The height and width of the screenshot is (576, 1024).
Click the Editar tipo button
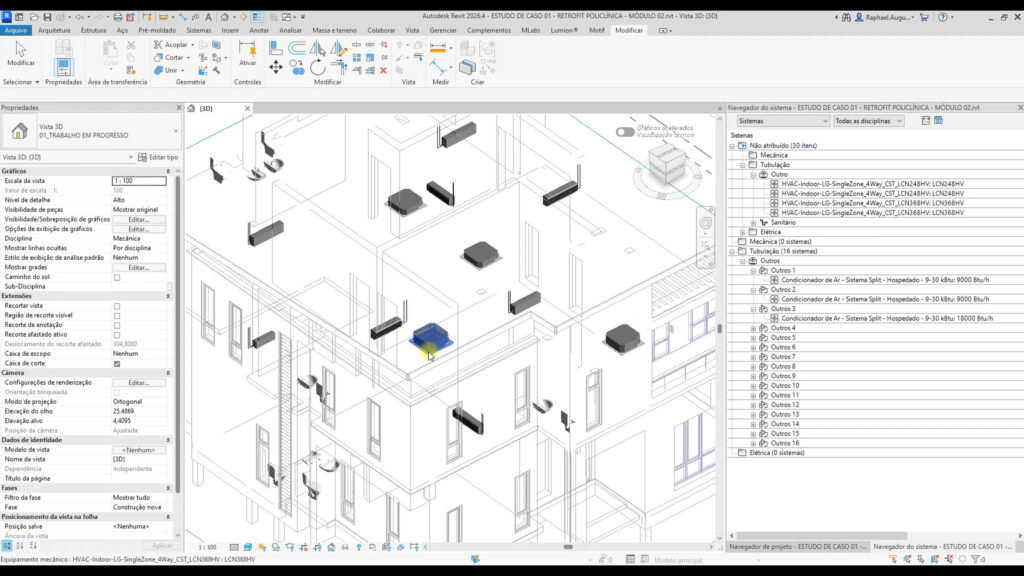click(x=158, y=157)
